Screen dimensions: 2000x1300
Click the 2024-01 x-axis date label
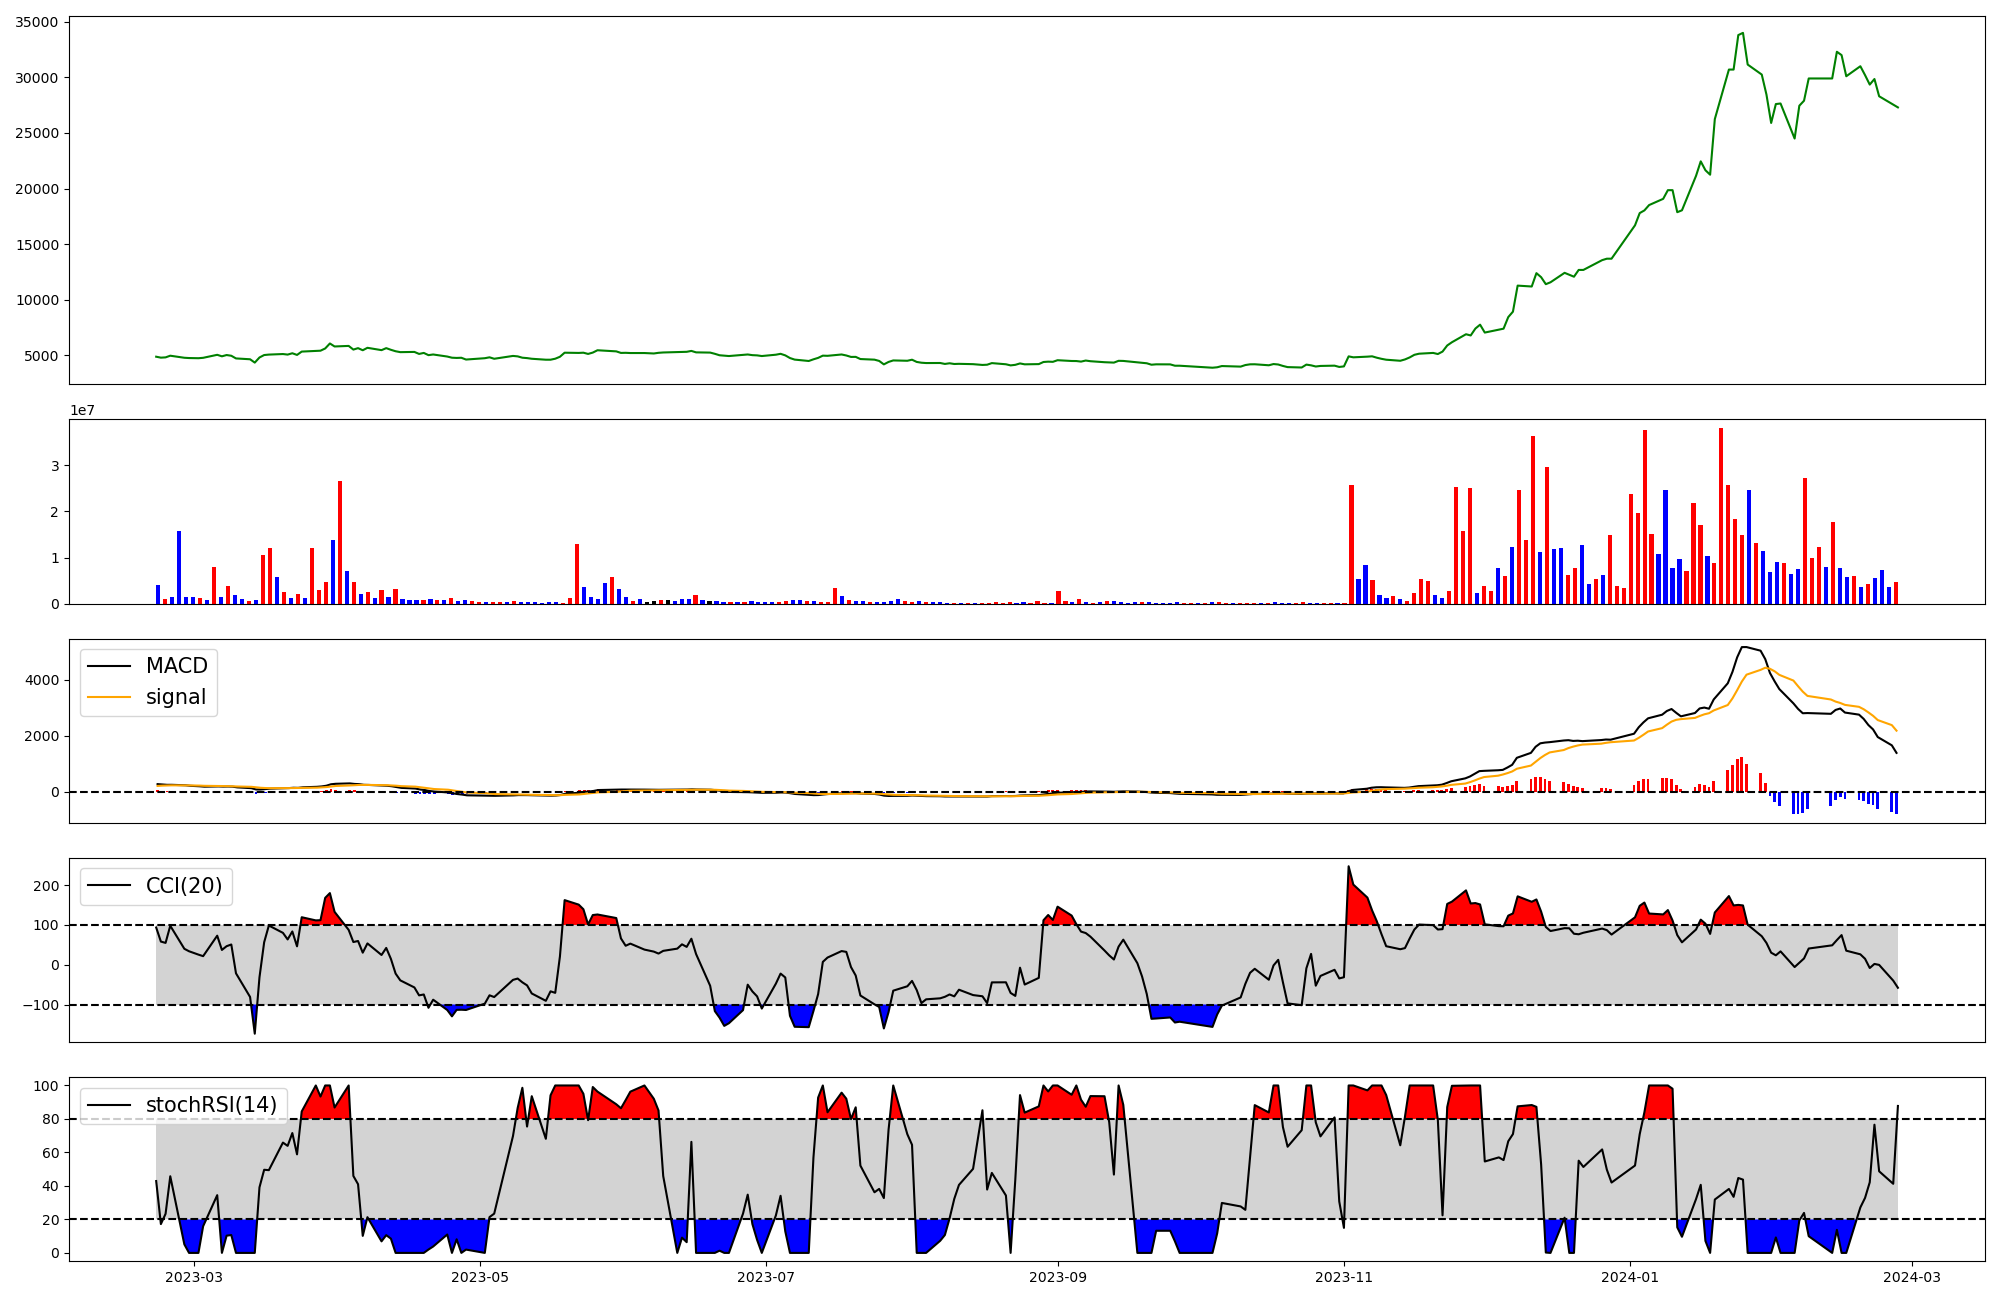[x=1630, y=1277]
